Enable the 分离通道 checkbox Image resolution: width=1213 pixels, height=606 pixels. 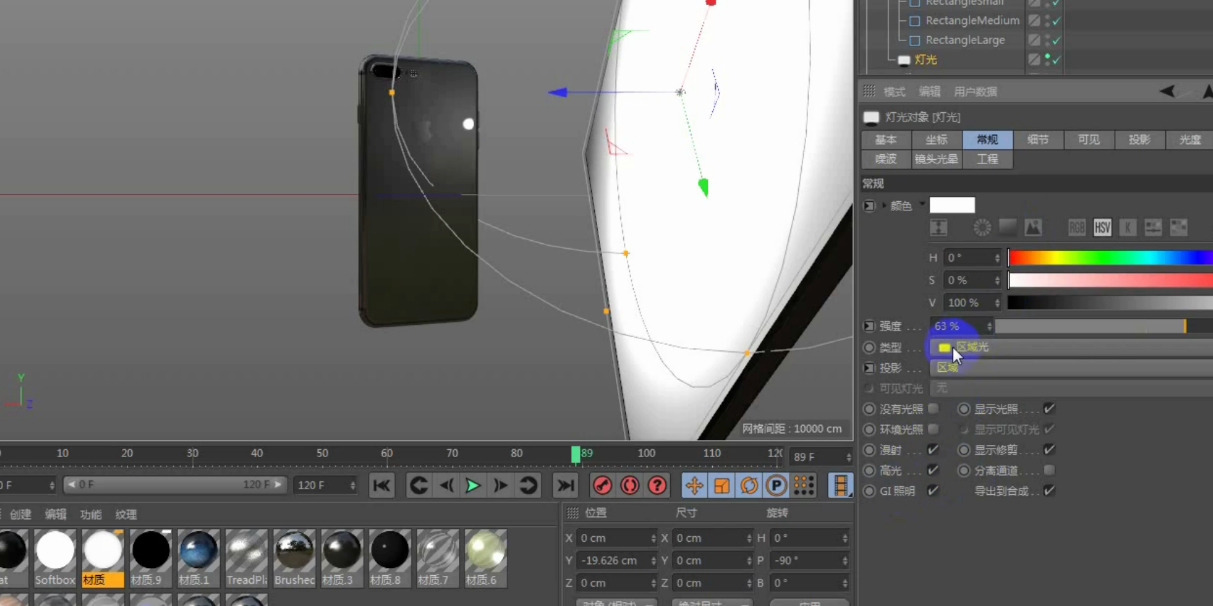point(1049,470)
